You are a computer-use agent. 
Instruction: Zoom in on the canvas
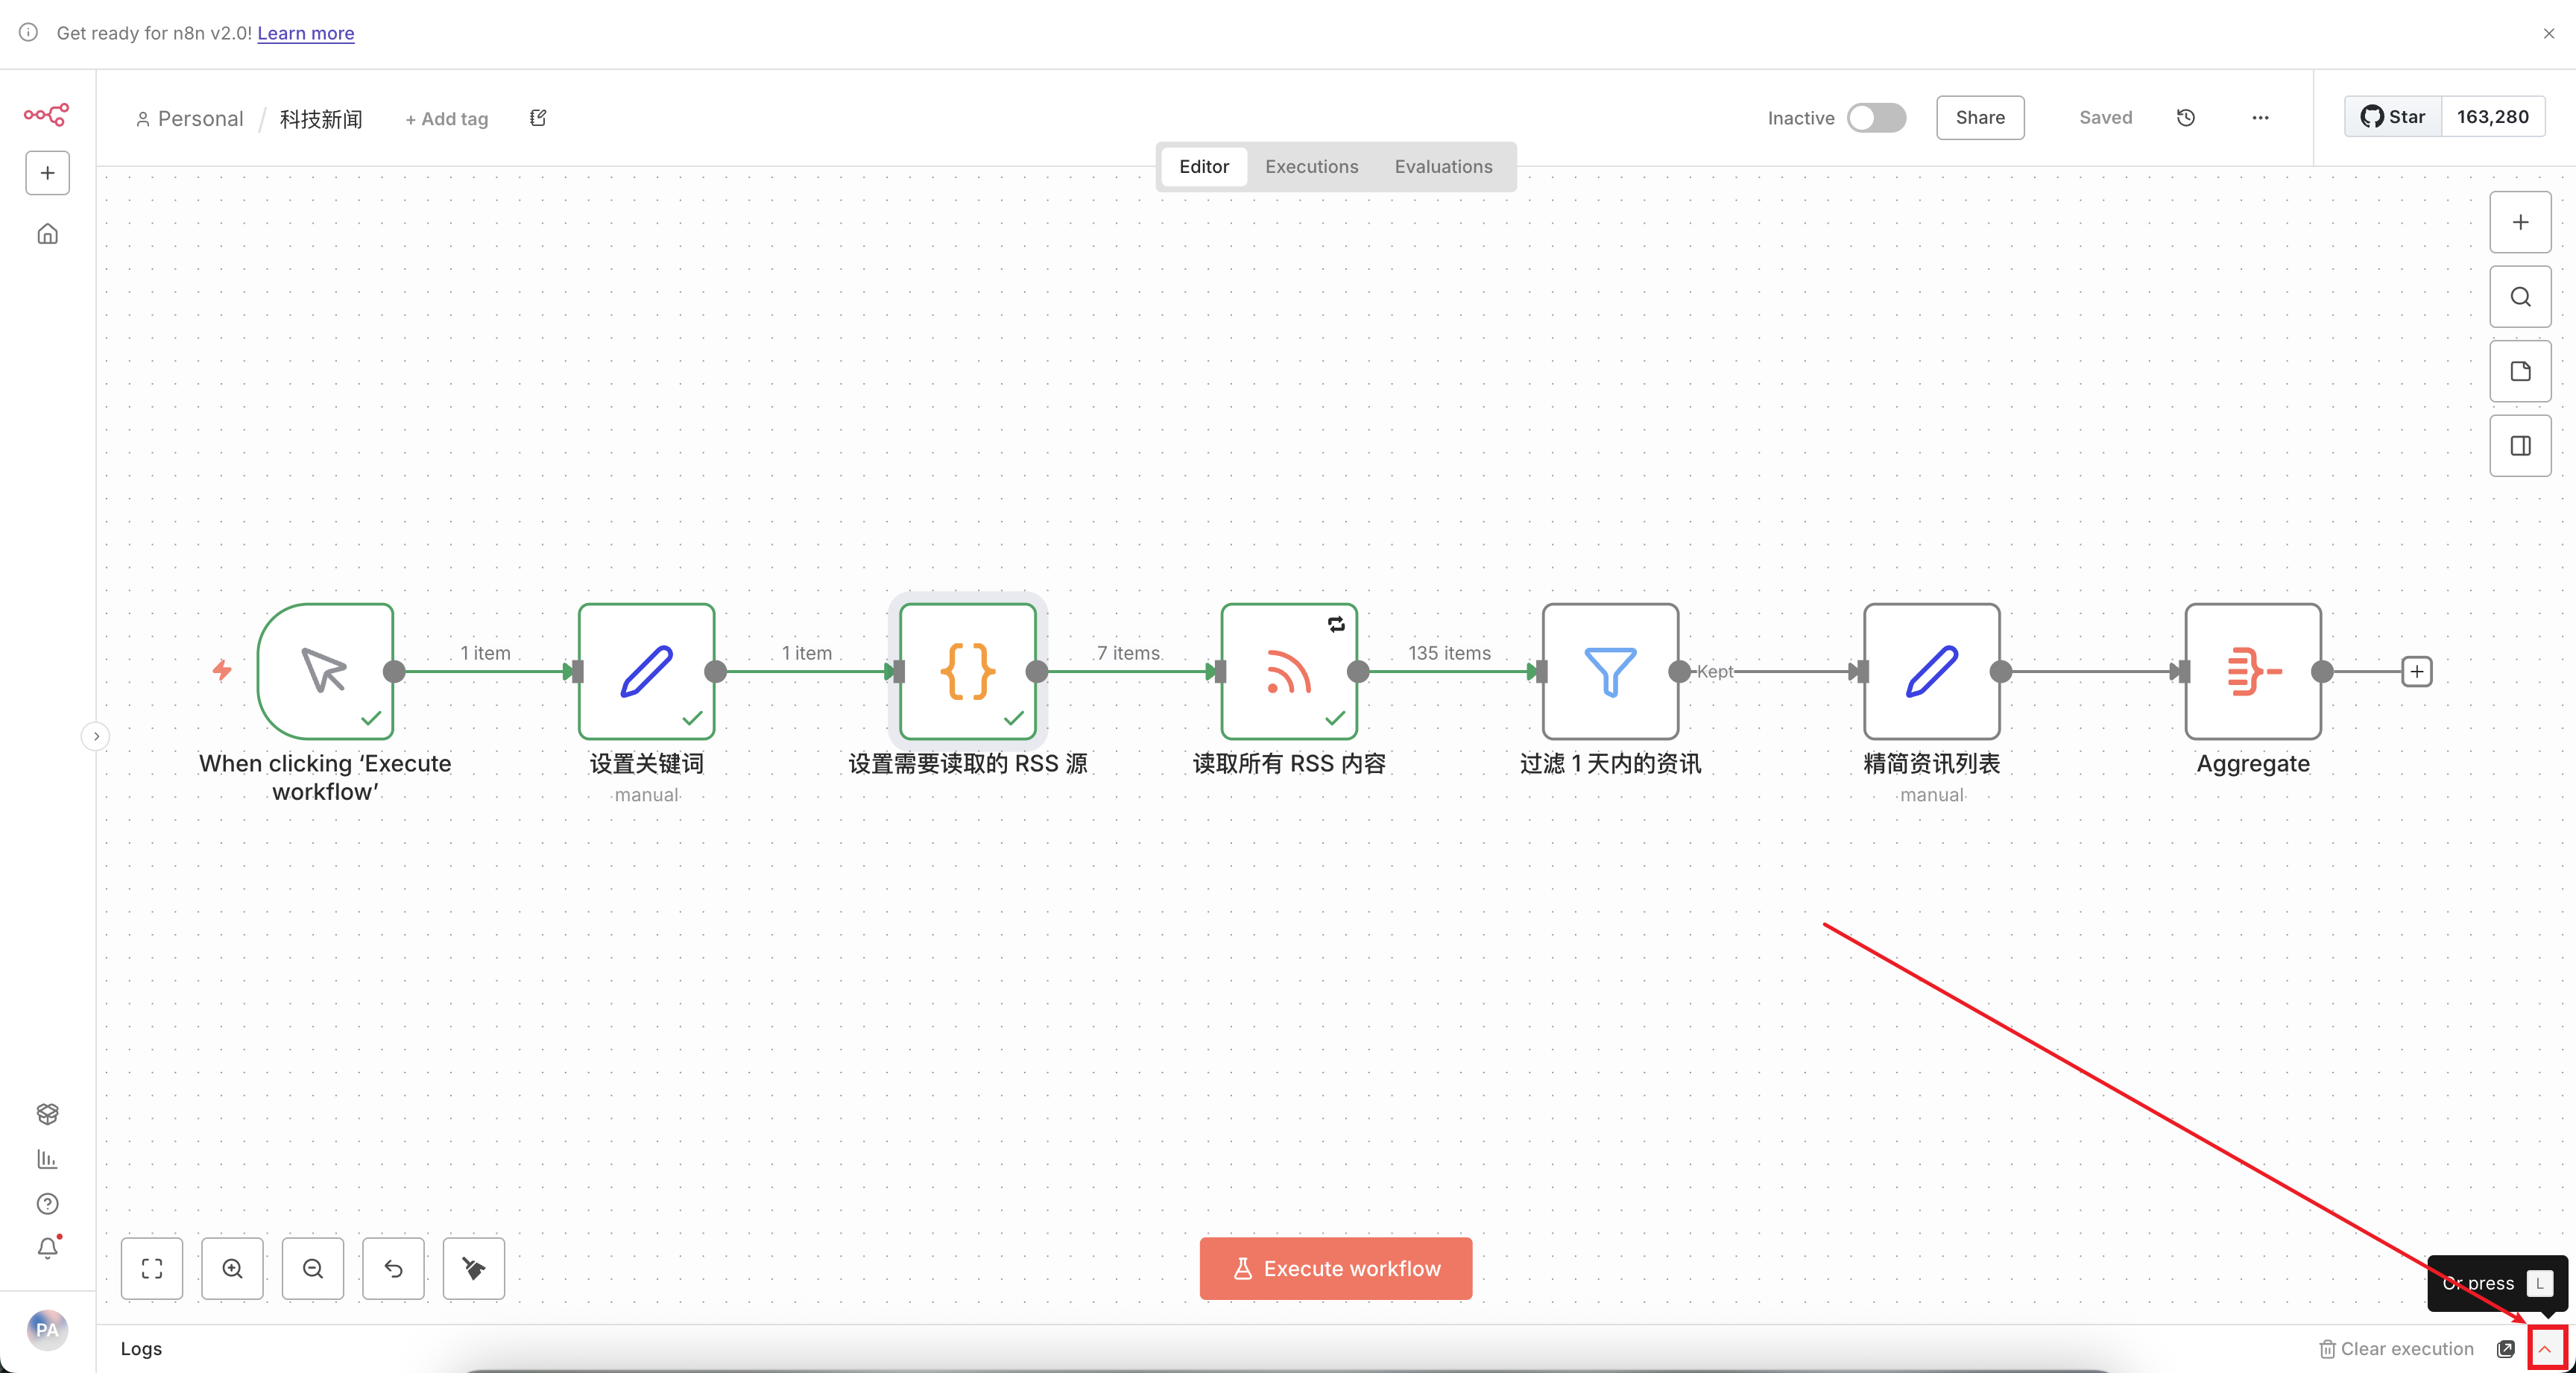[x=232, y=1268]
